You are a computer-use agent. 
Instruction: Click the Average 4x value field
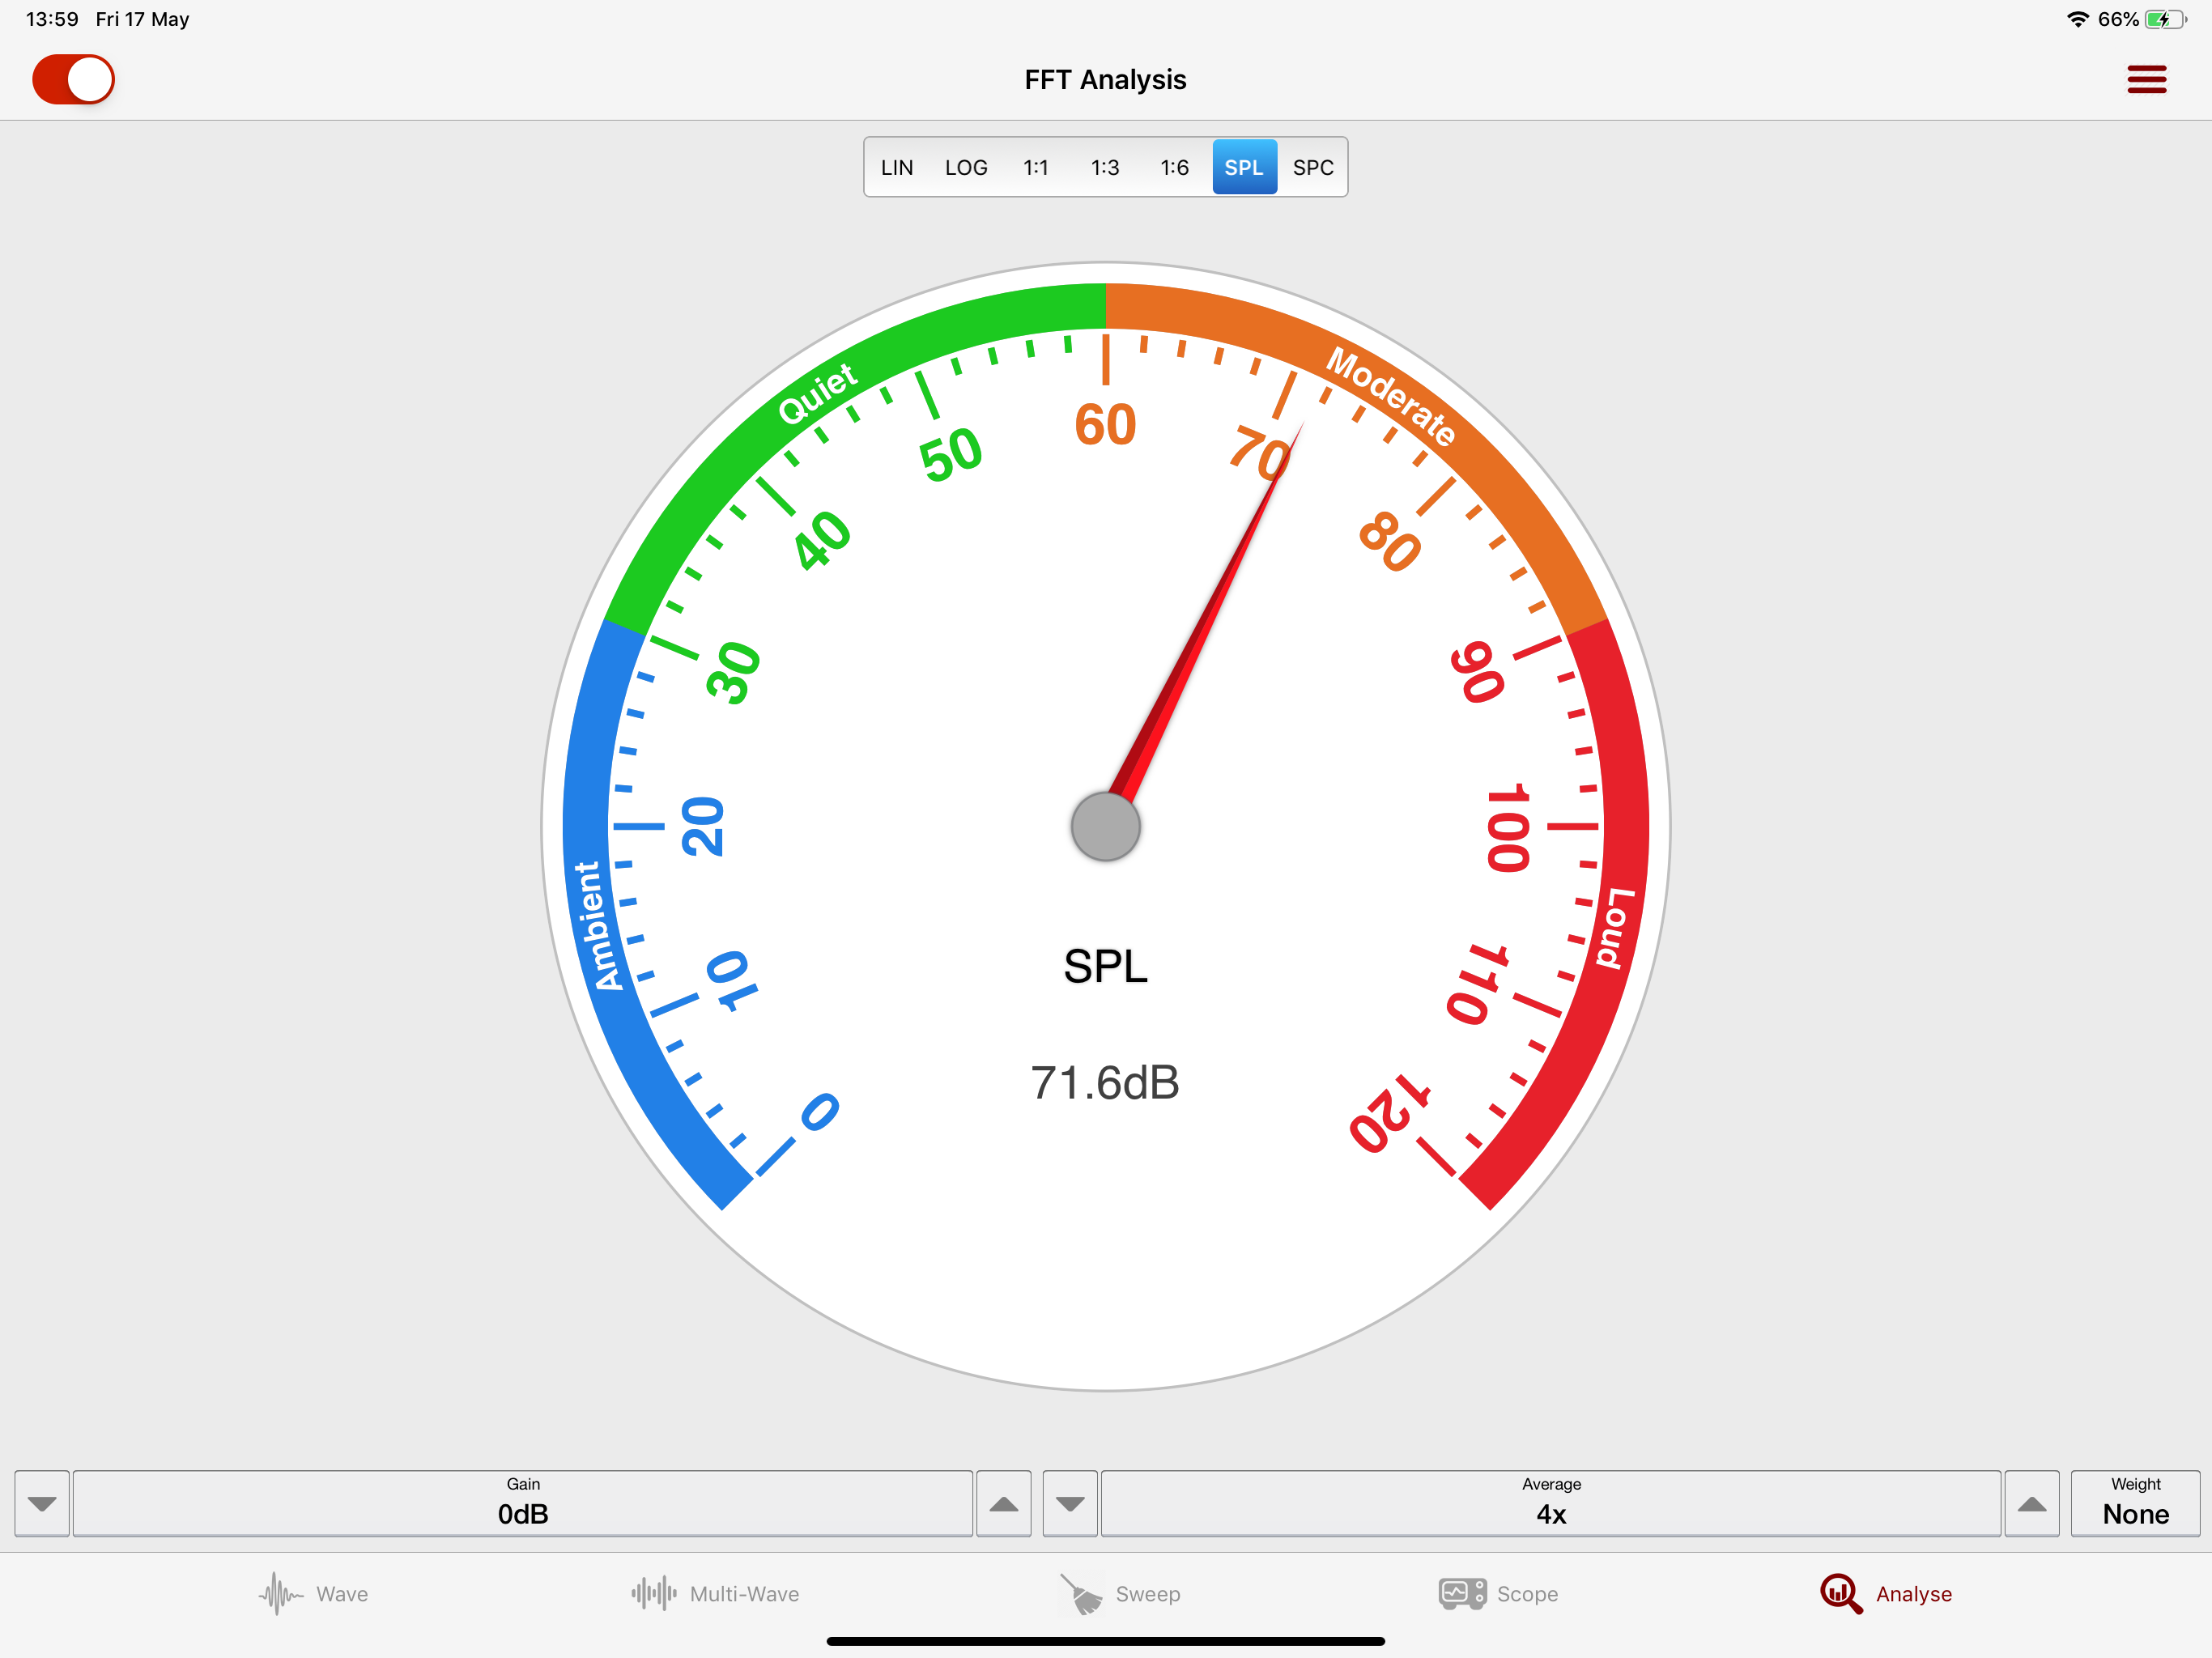click(1551, 1503)
